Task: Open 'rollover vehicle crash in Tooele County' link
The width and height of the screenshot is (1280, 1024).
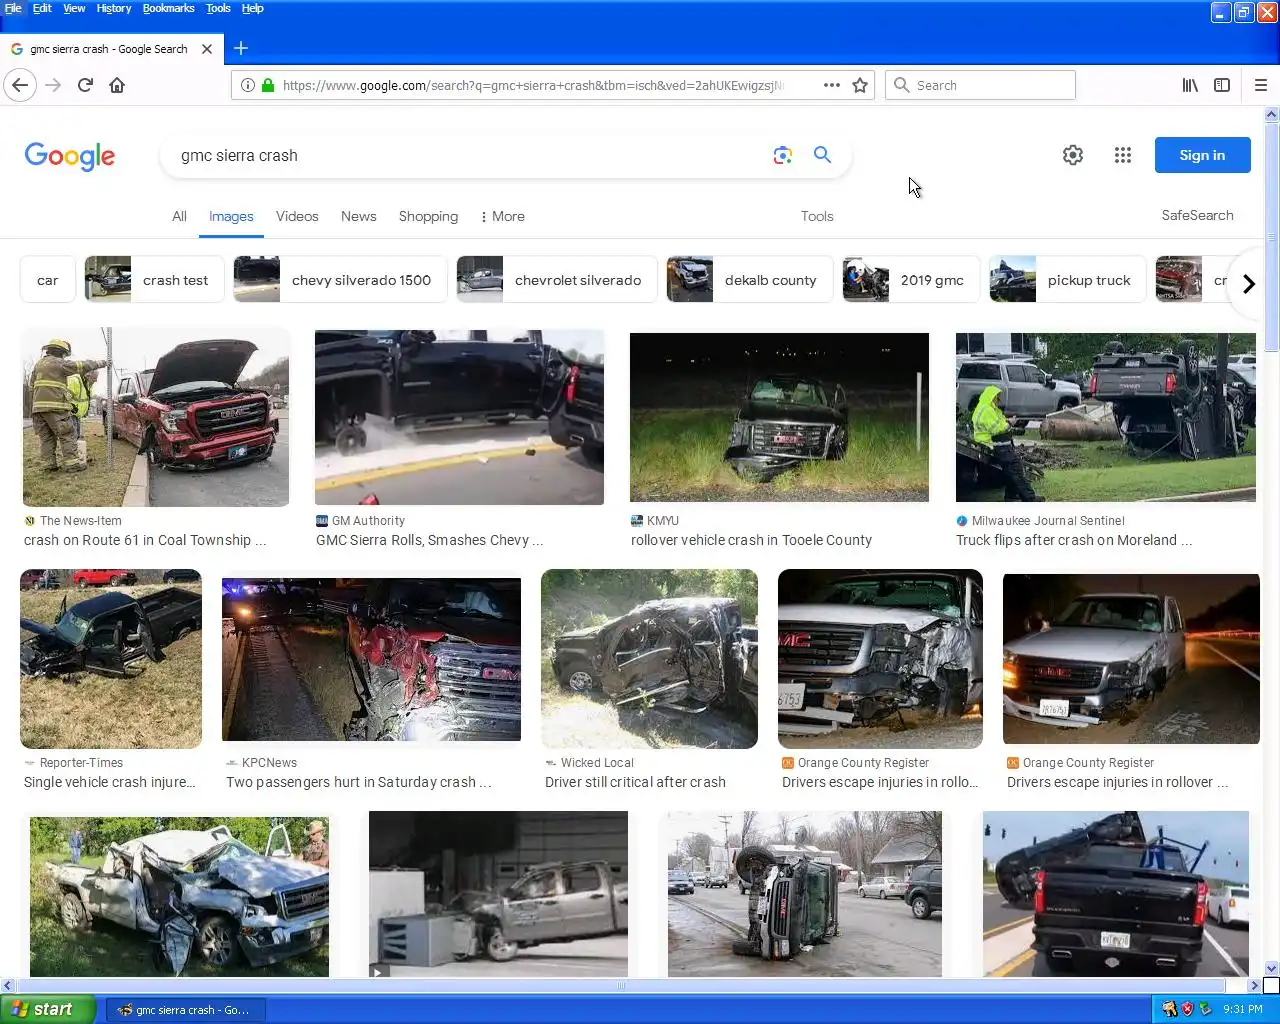Action: pos(751,540)
